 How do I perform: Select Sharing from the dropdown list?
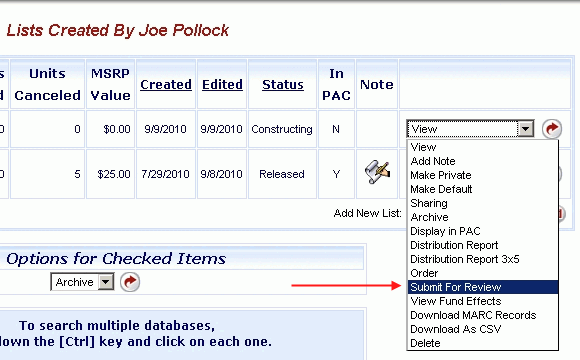point(483,203)
